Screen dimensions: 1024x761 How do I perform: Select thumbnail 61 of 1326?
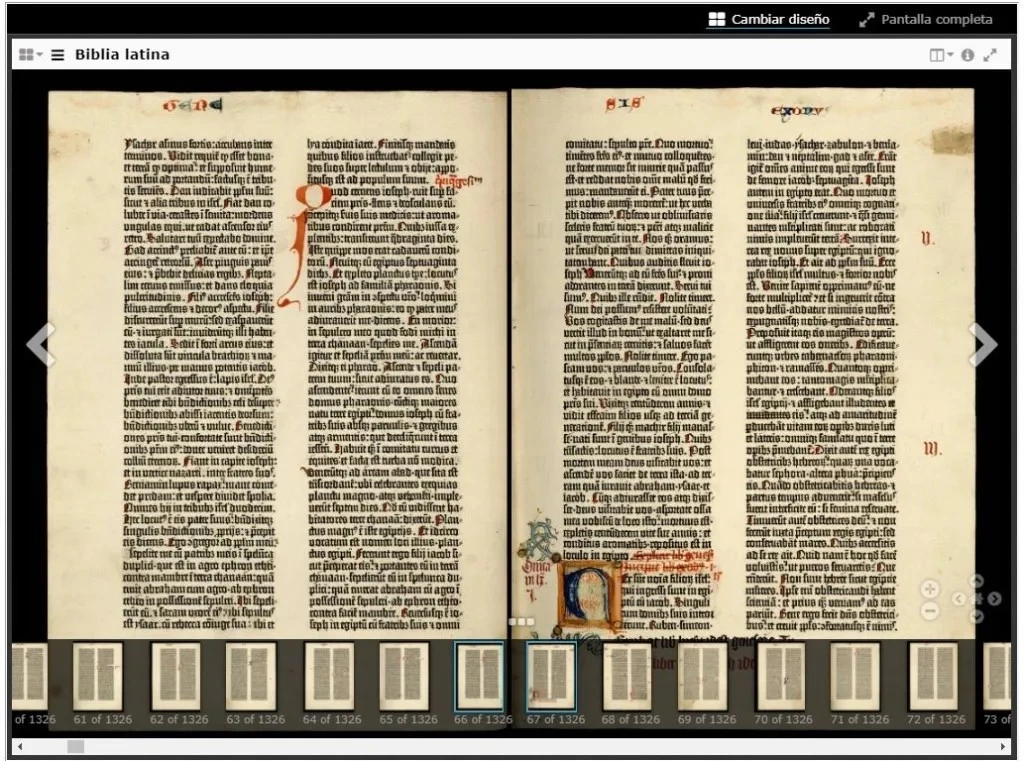97,676
